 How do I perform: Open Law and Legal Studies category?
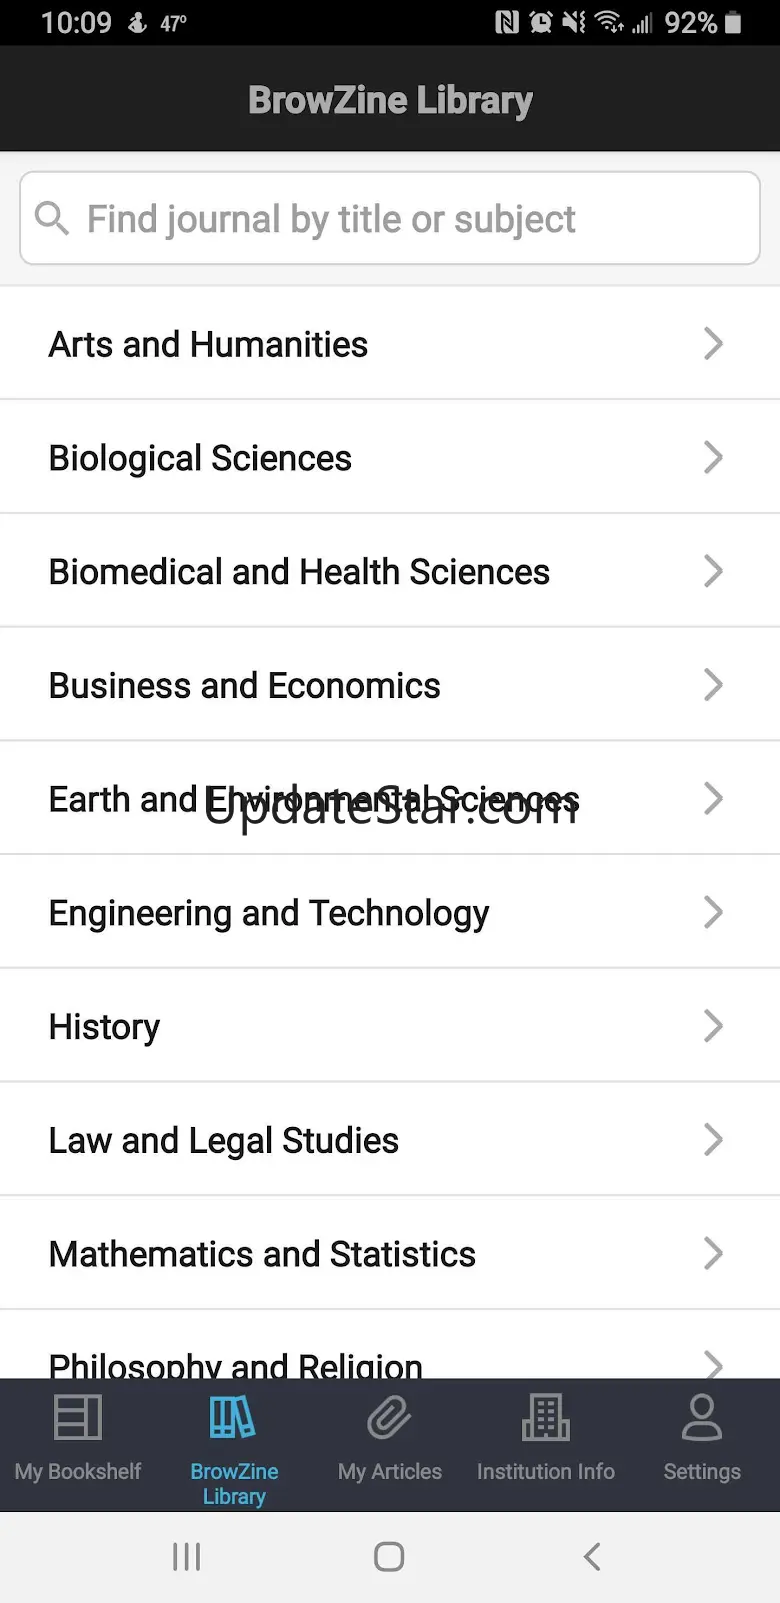390,1139
